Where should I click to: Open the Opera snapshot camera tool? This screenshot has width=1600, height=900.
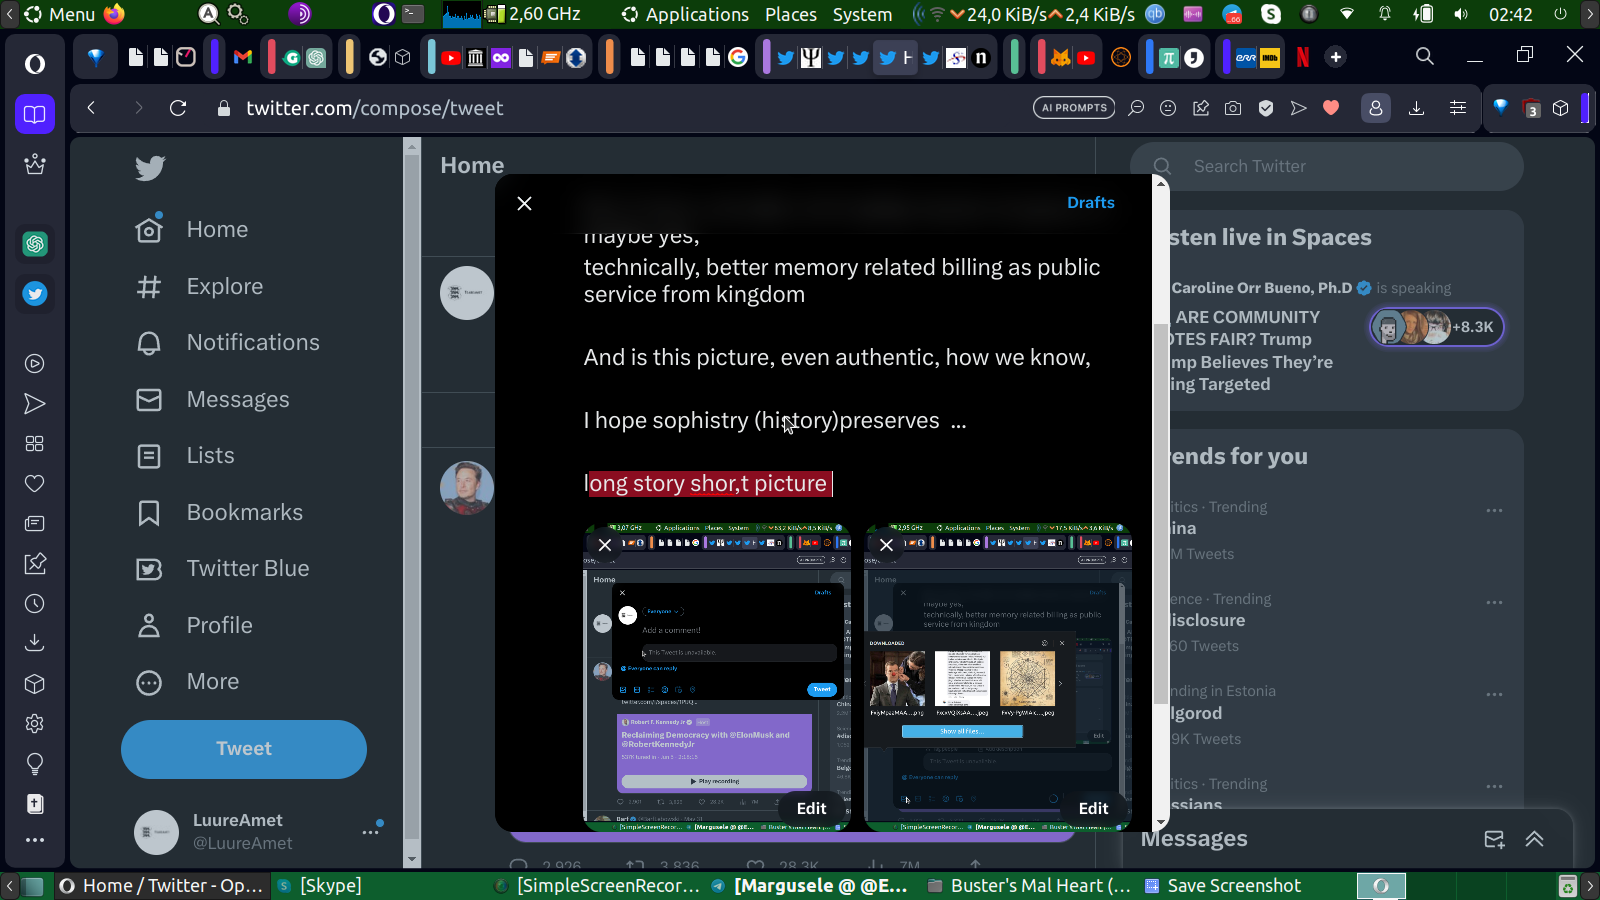[x=1233, y=108]
